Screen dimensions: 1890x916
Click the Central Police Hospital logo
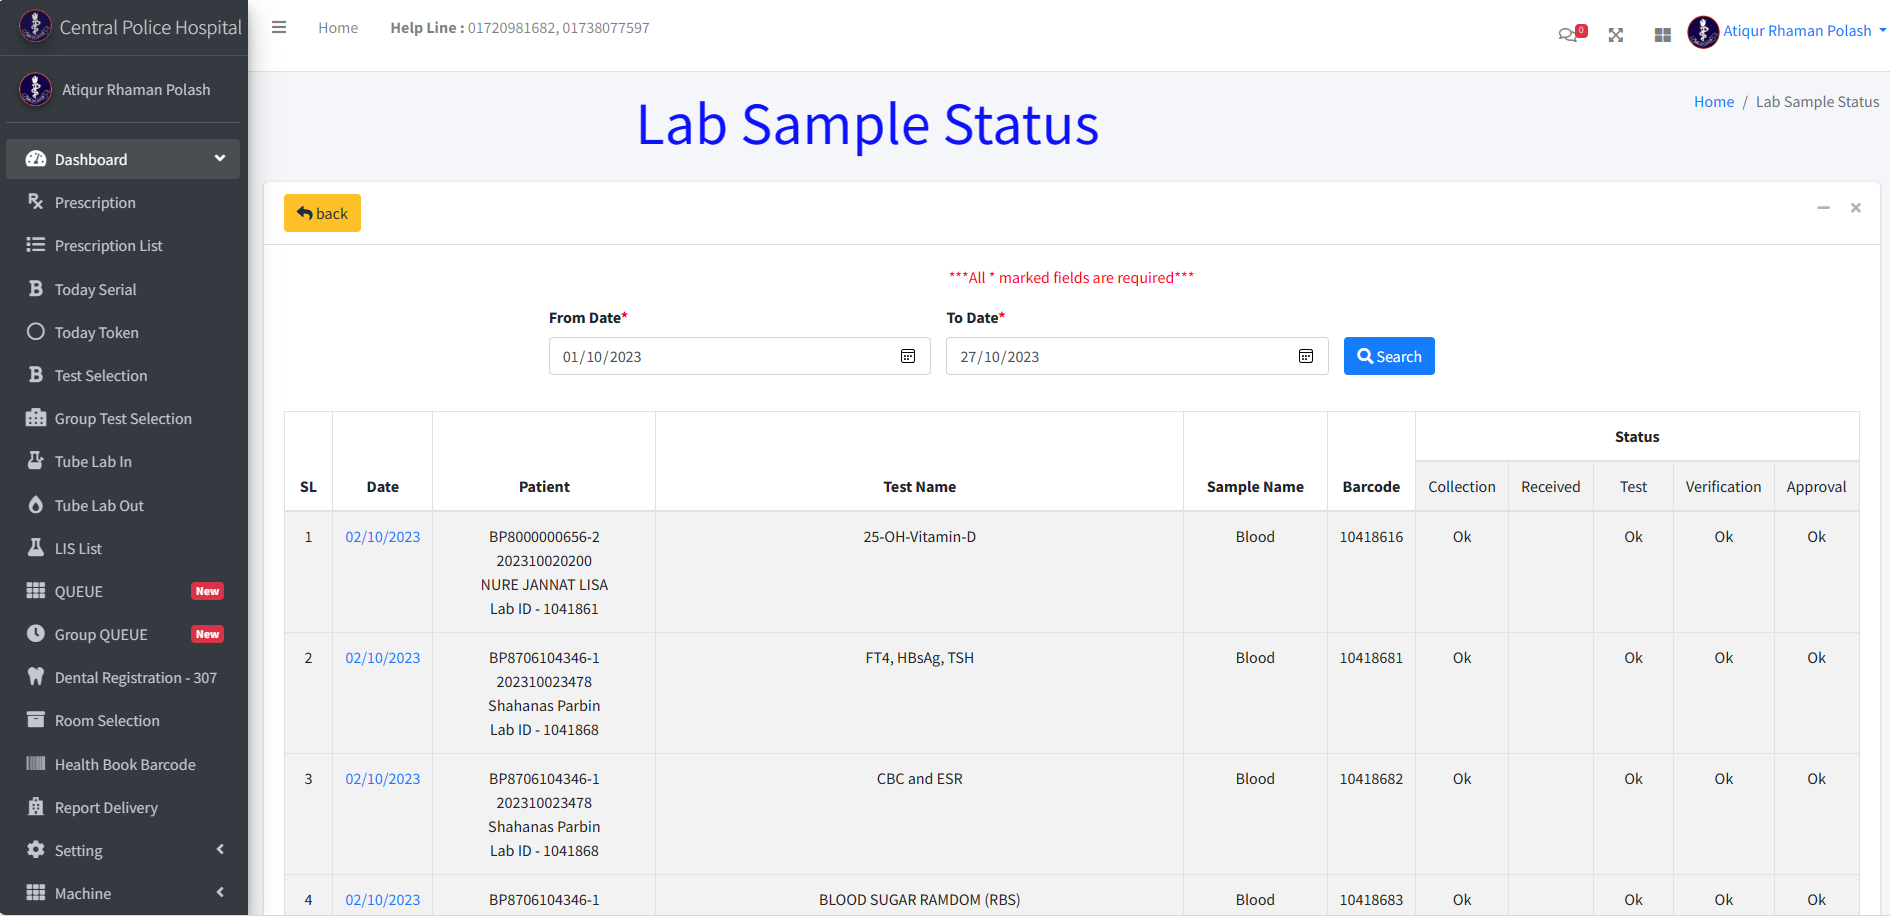point(35,26)
